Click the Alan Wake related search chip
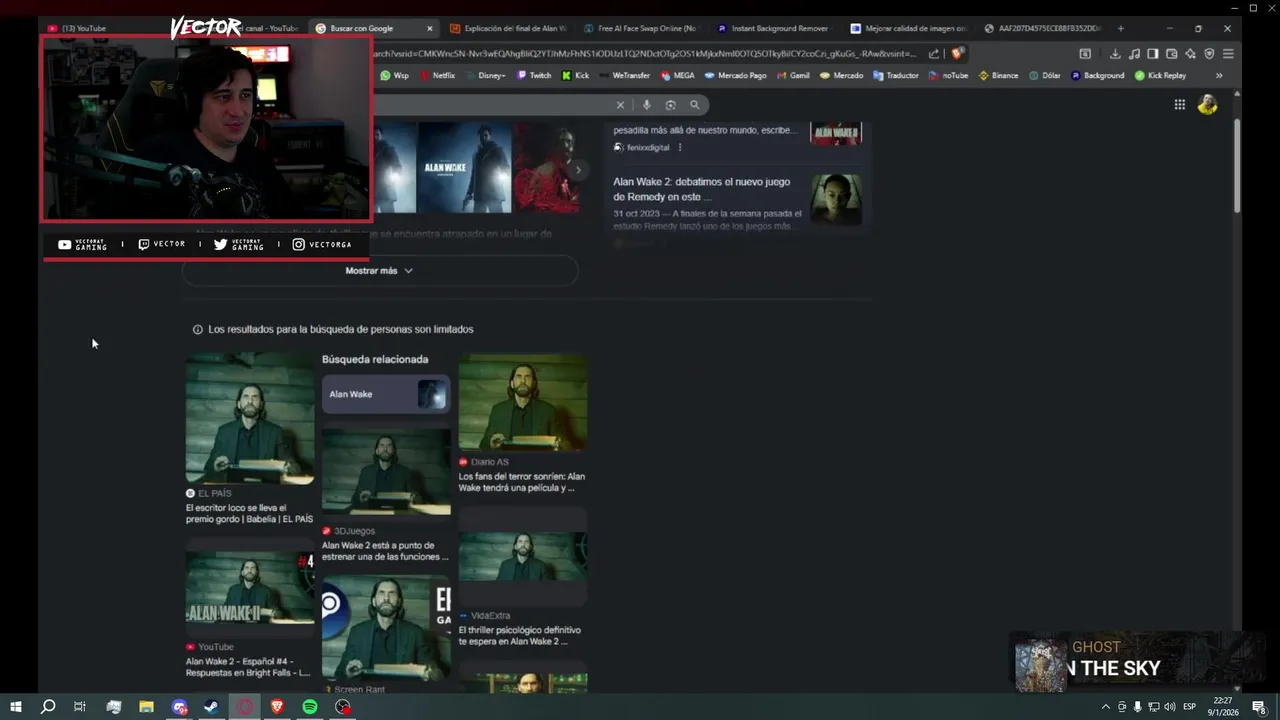Viewport: 1280px width, 720px height. click(386, 394)
